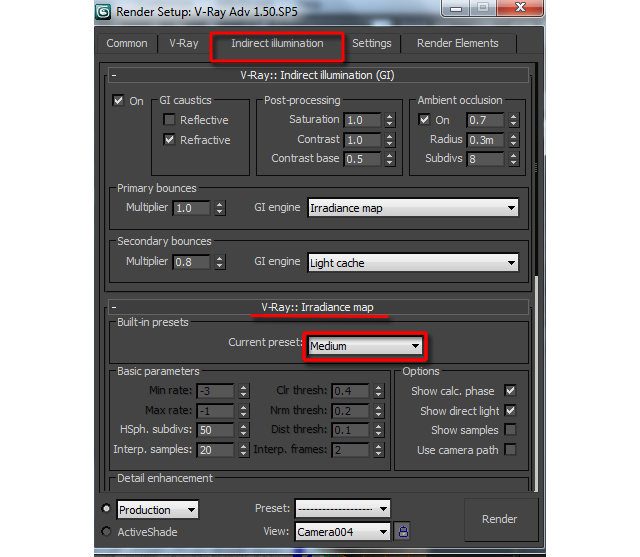Click the Saturation spinner arrows
Screen dimensions: 640x557
click(x=389, y=120)
